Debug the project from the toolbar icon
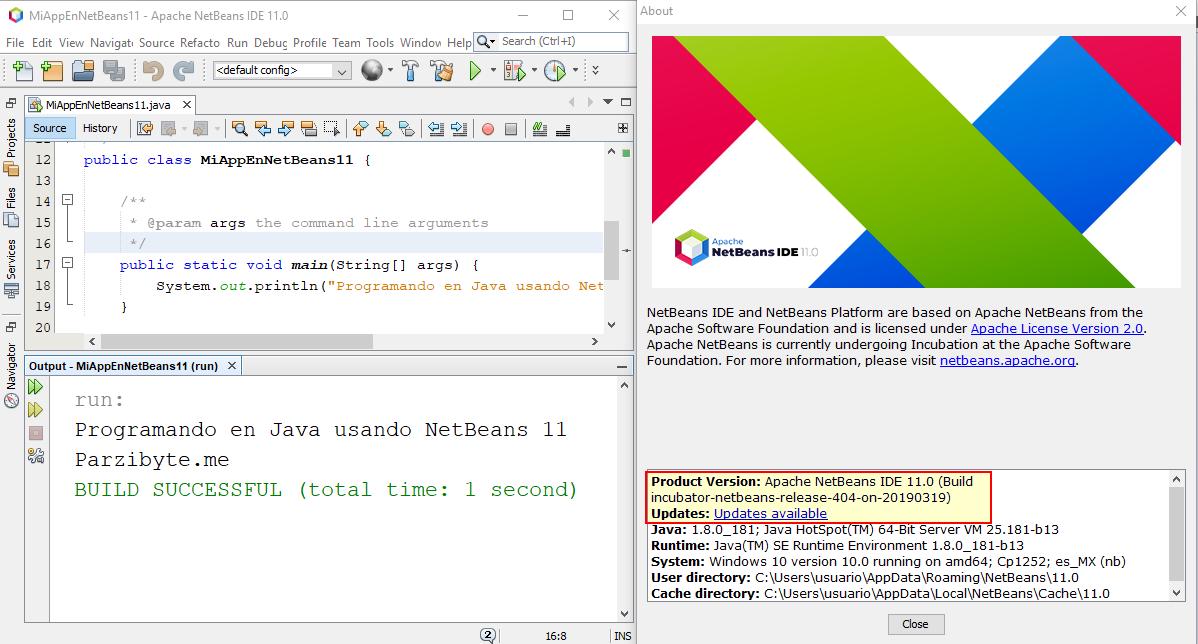The image size is (1198, 644). coord(515,71)
